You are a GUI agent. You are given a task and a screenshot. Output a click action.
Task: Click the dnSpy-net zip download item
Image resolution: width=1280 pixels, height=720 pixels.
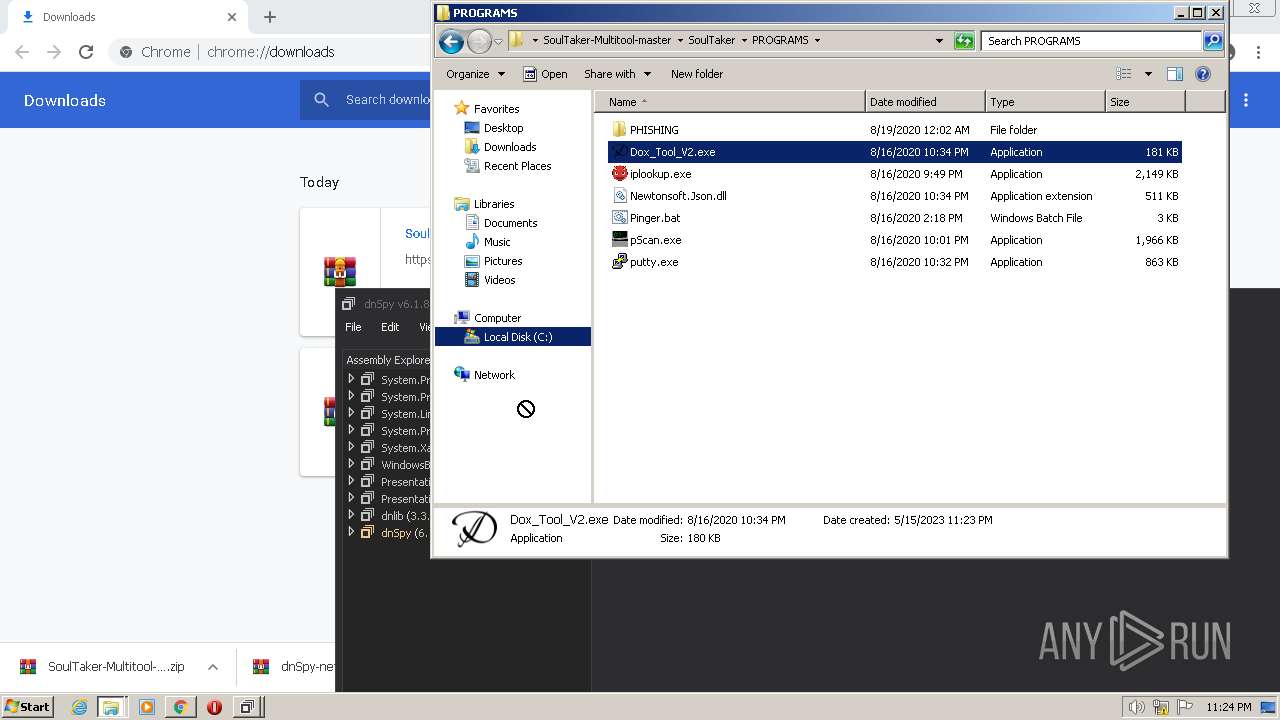290,667
